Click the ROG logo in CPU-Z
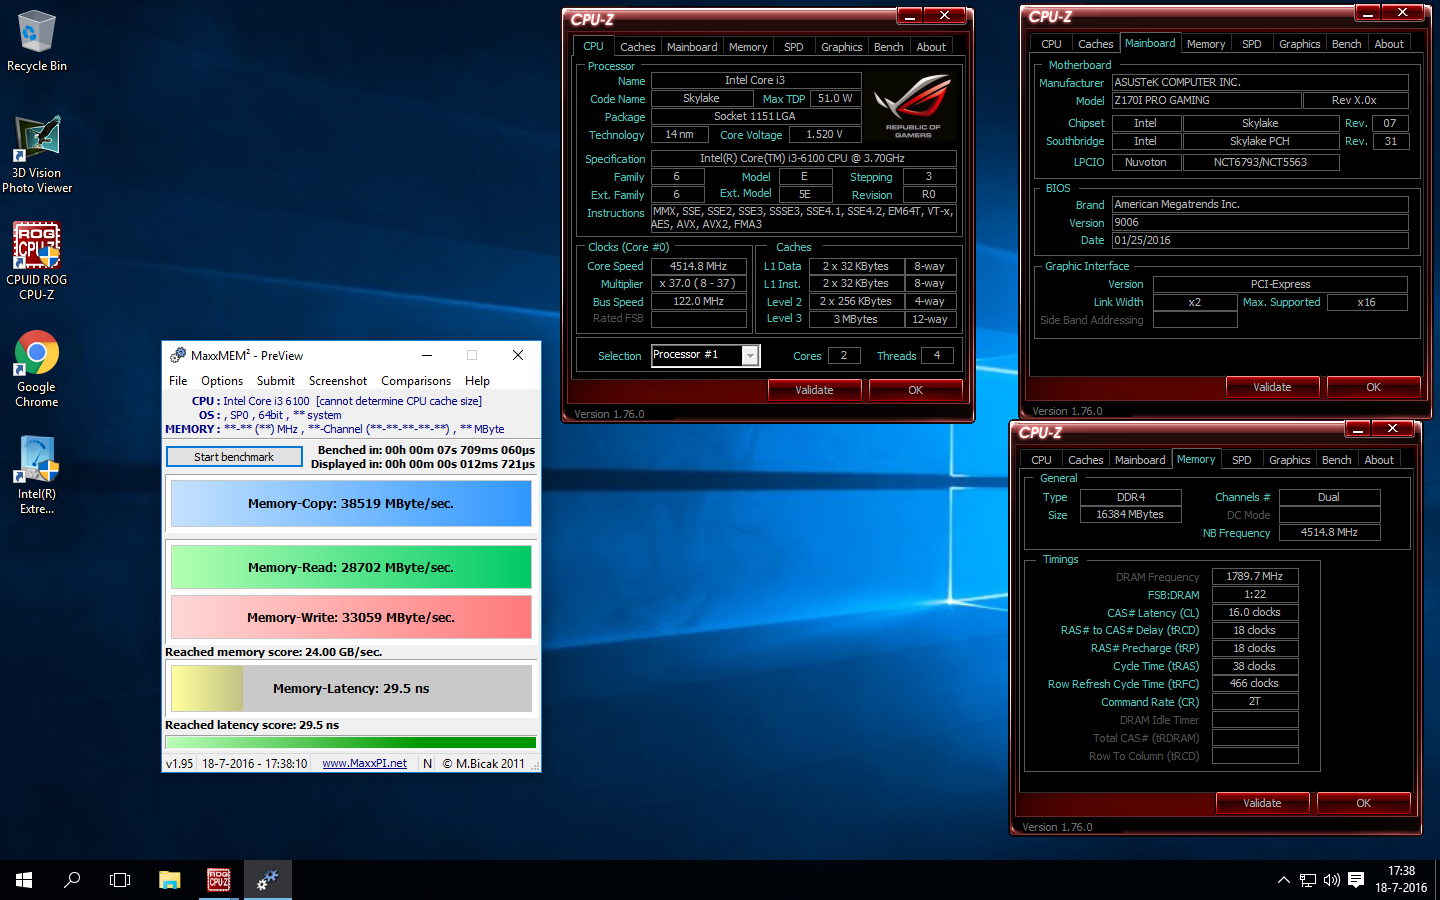 [913, 106]
